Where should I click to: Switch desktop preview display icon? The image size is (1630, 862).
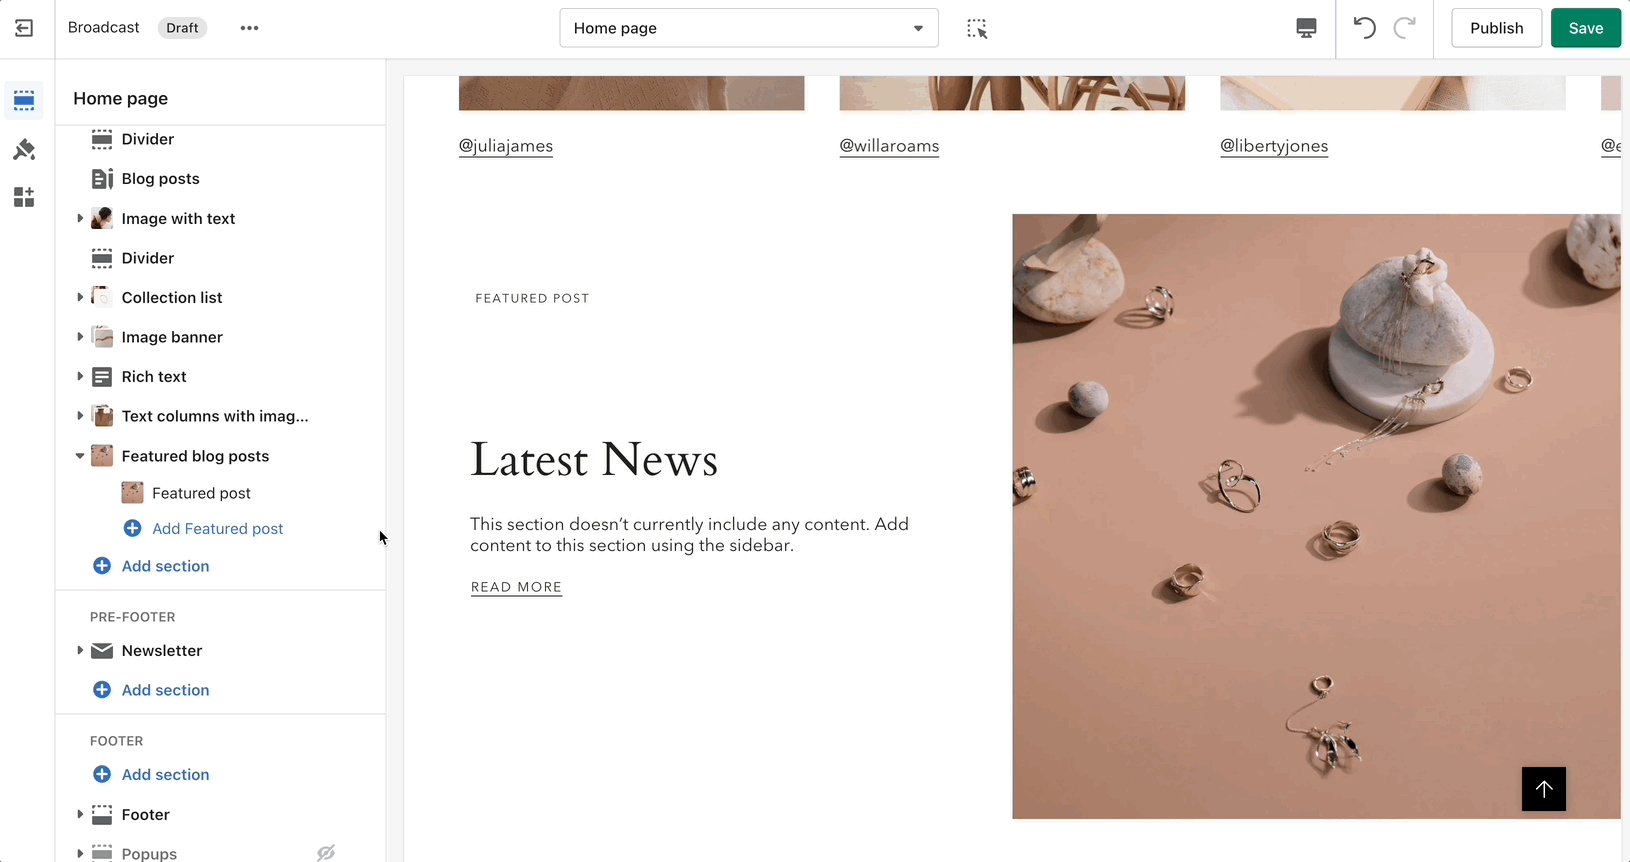point(1306,28)
